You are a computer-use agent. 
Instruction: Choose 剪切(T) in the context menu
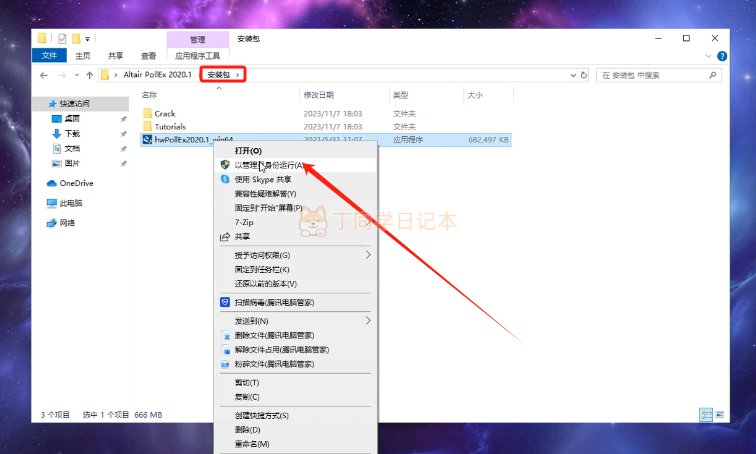point(295,383)
